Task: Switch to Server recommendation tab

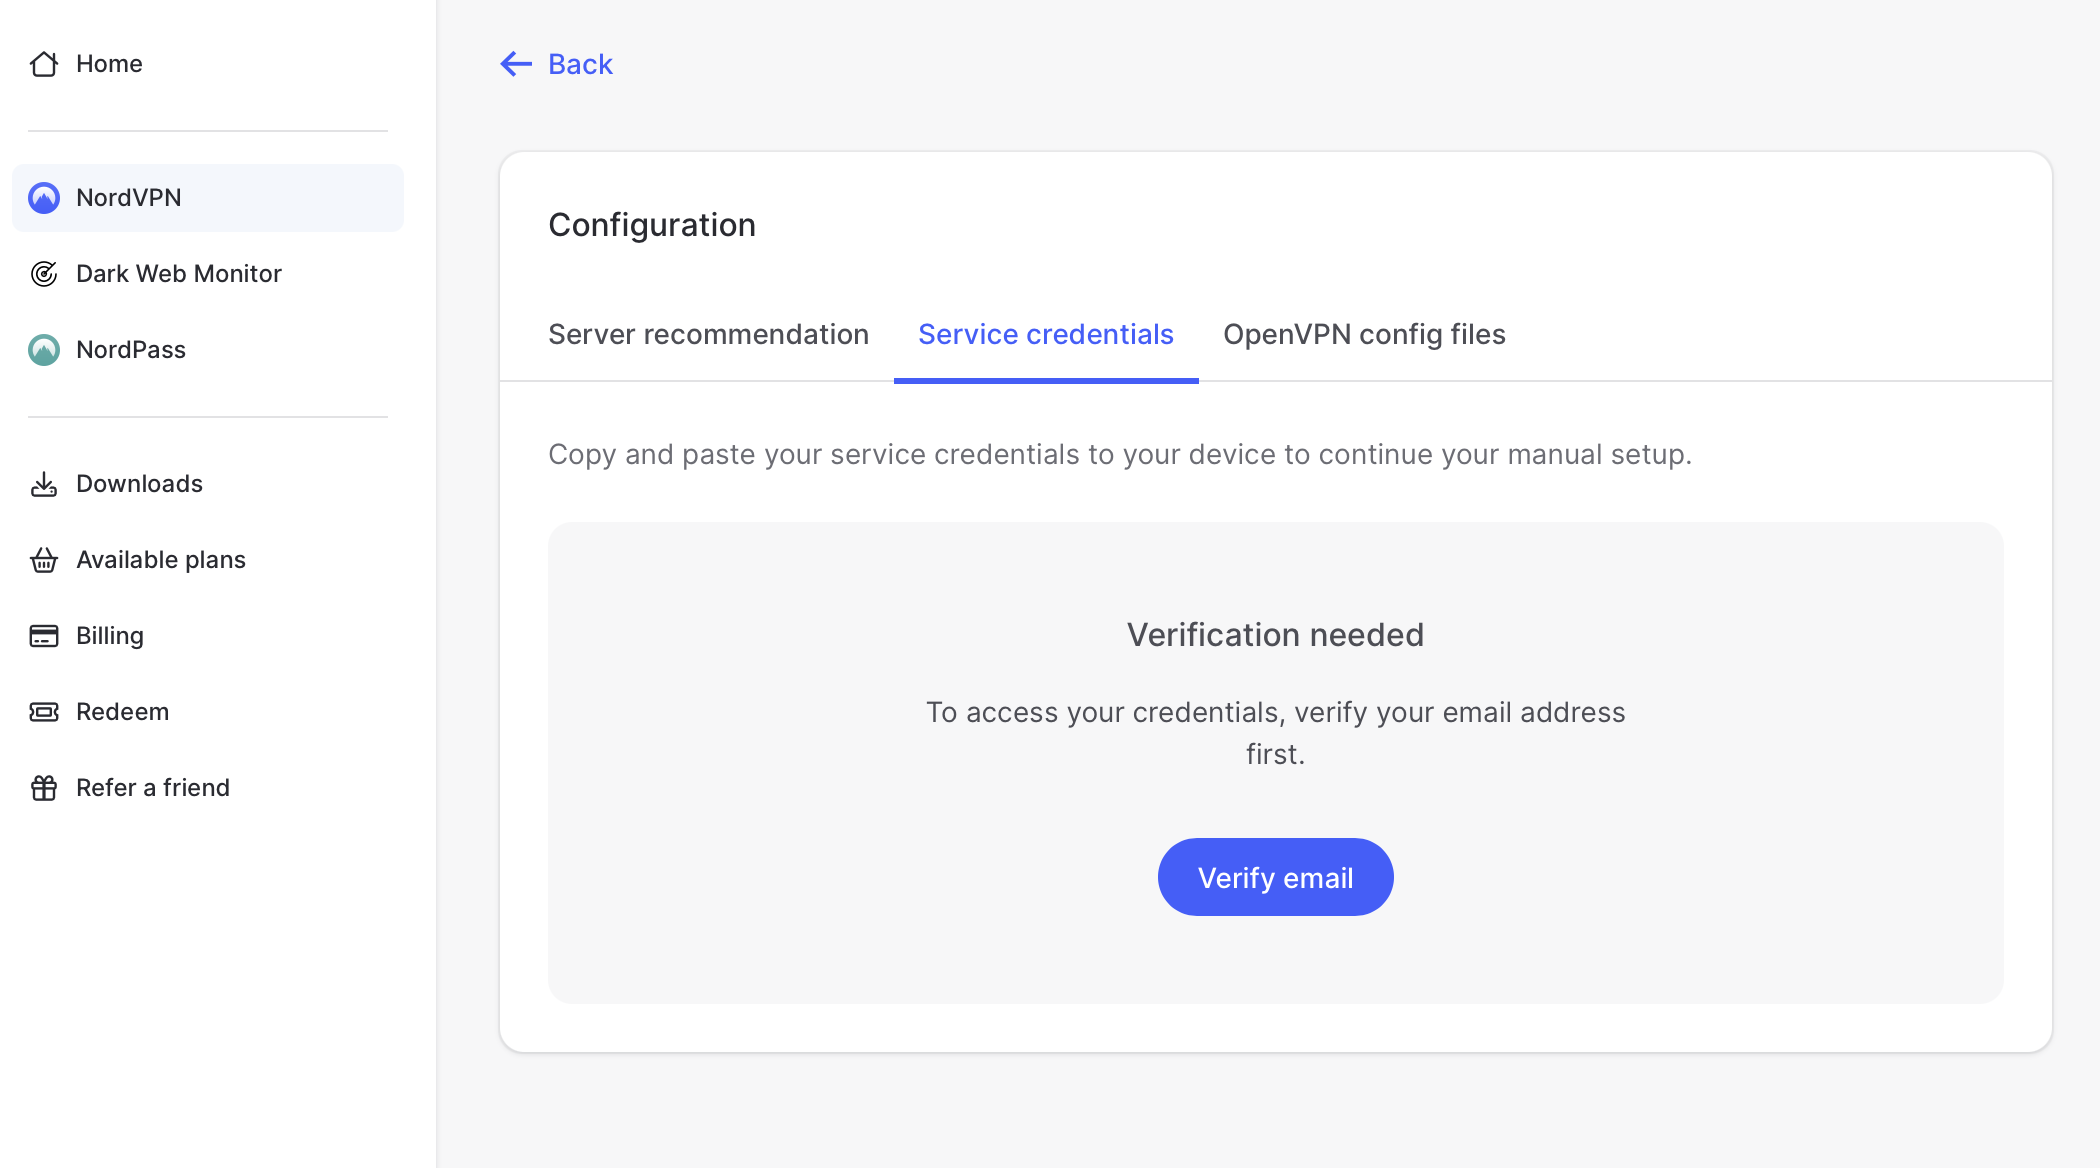Action: 708,334
